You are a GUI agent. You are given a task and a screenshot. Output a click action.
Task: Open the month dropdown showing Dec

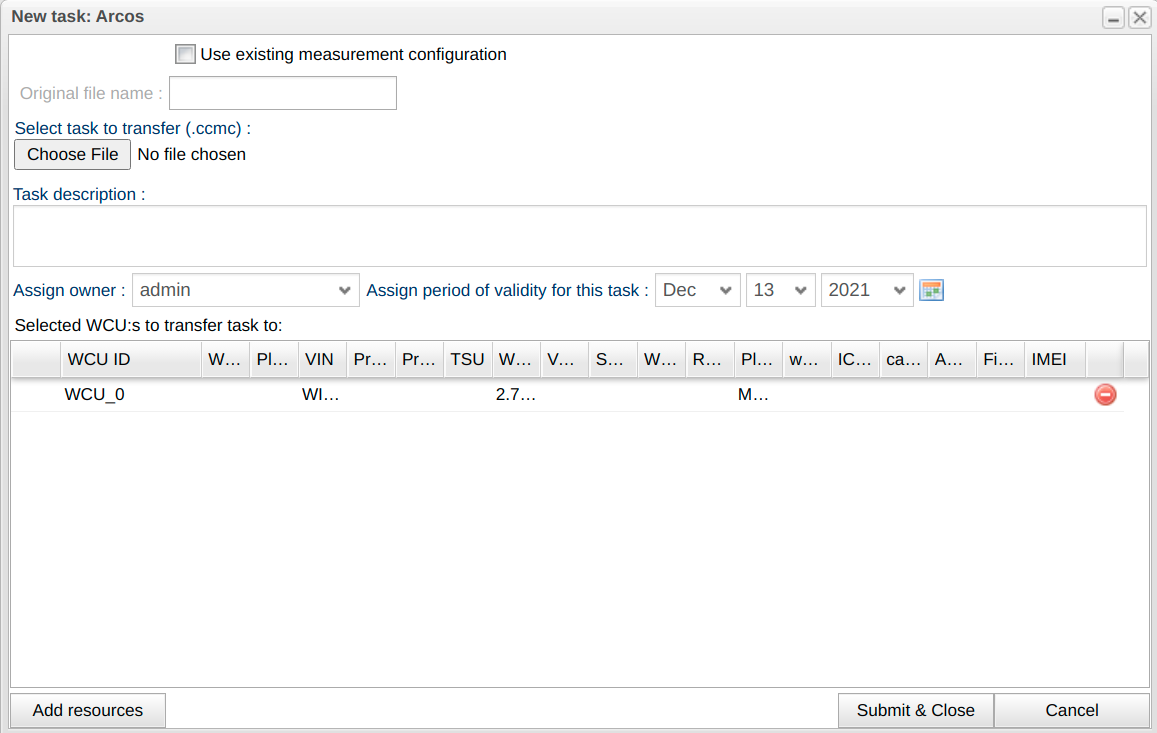coord(697,290)
